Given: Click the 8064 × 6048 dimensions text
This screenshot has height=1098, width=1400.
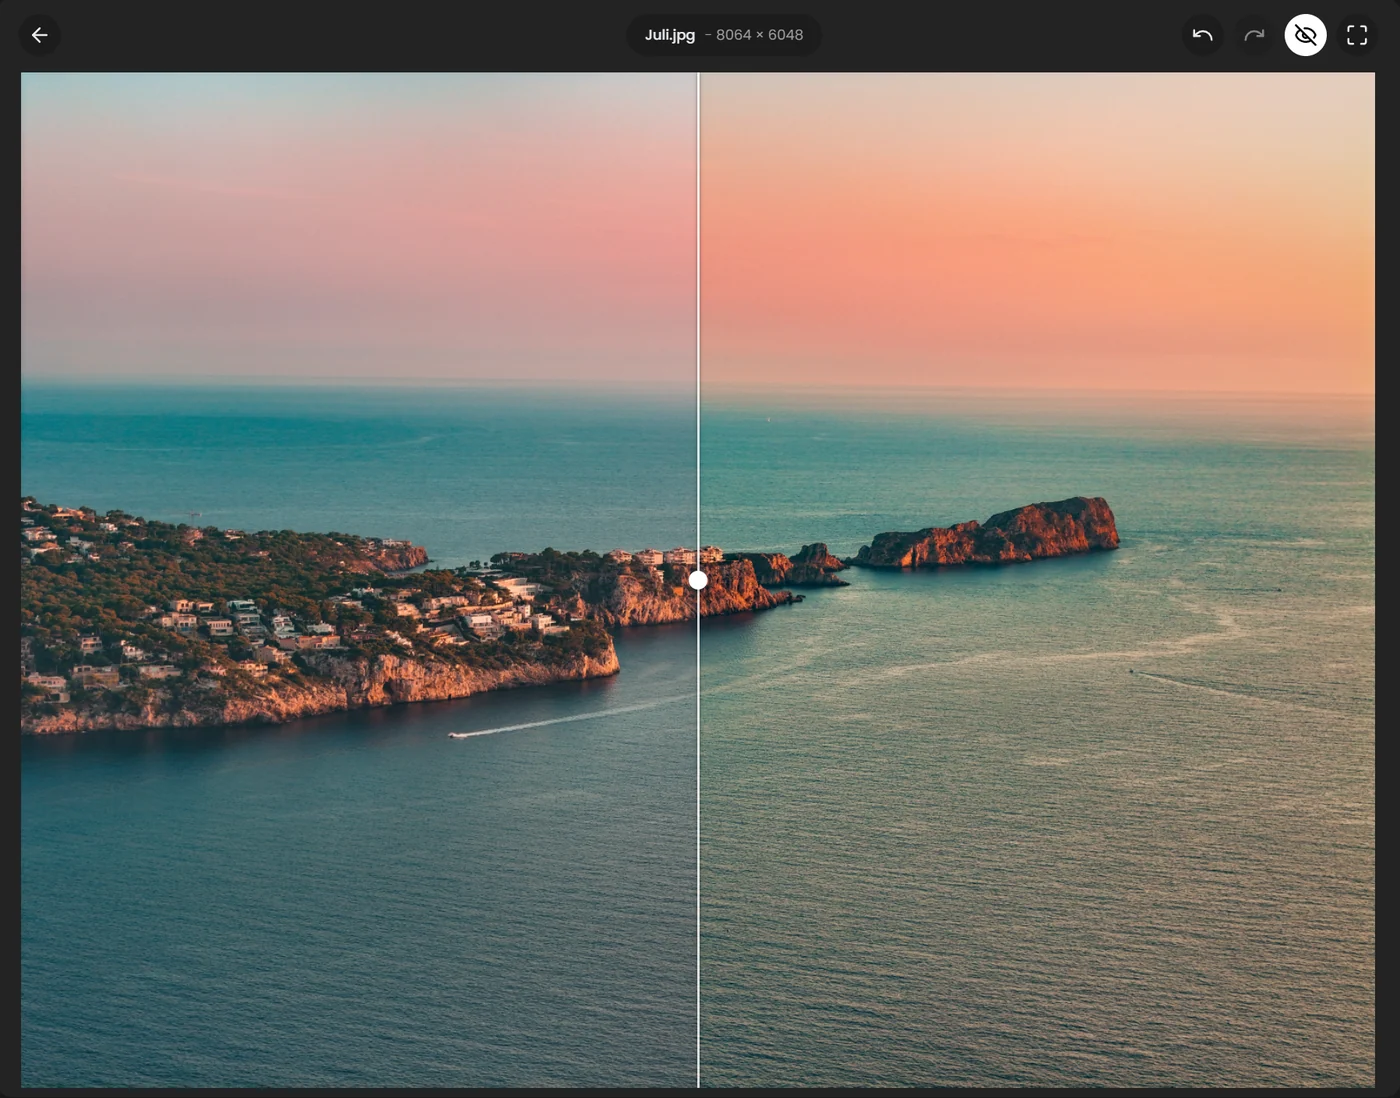Looking at the screenshot, I should point(759,35).
